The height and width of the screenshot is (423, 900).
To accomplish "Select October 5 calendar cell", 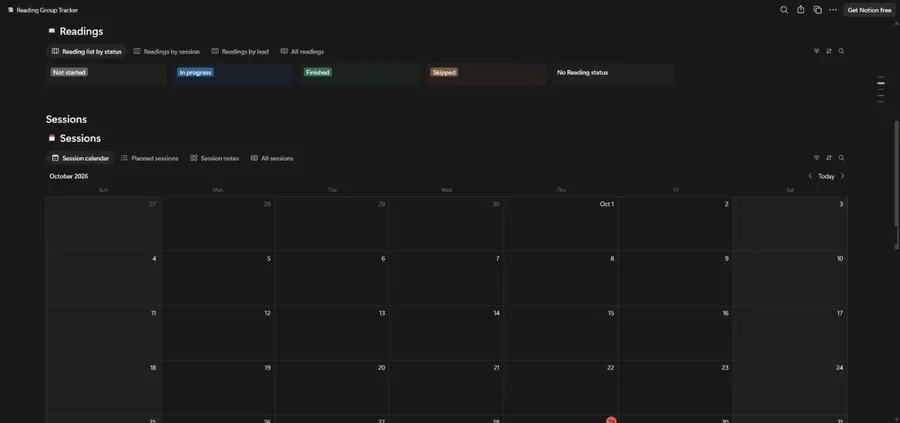I will (218, 278).
